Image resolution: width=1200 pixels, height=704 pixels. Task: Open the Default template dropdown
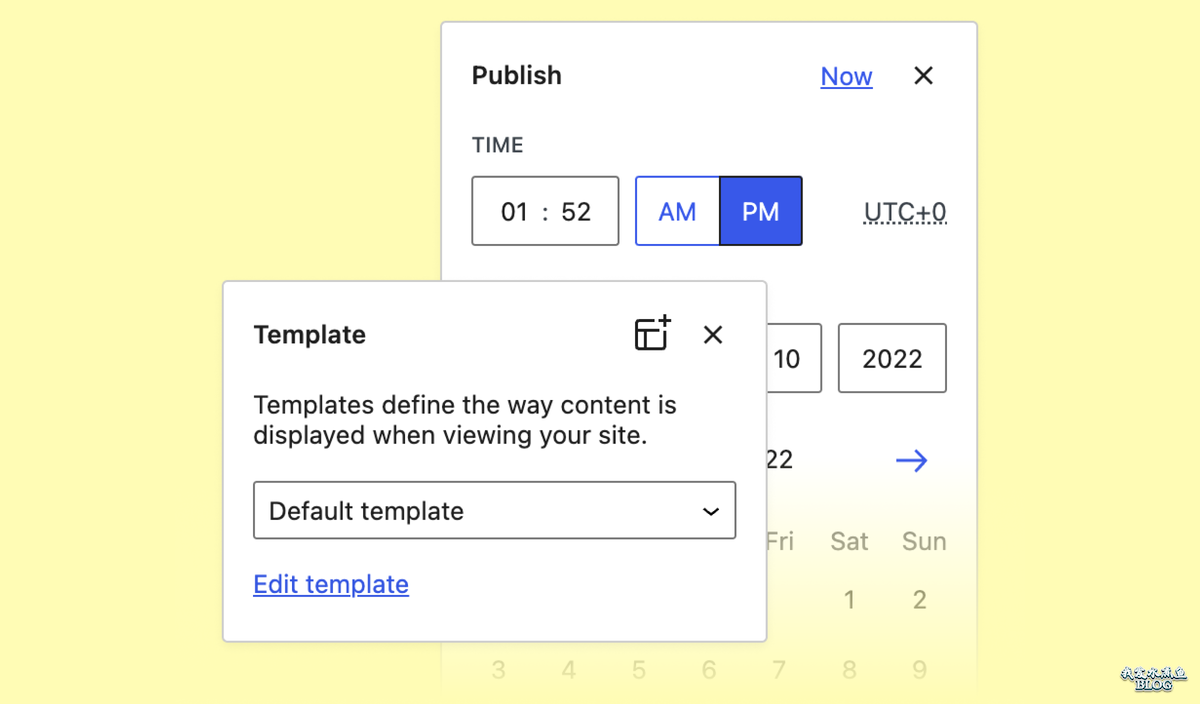494,511
